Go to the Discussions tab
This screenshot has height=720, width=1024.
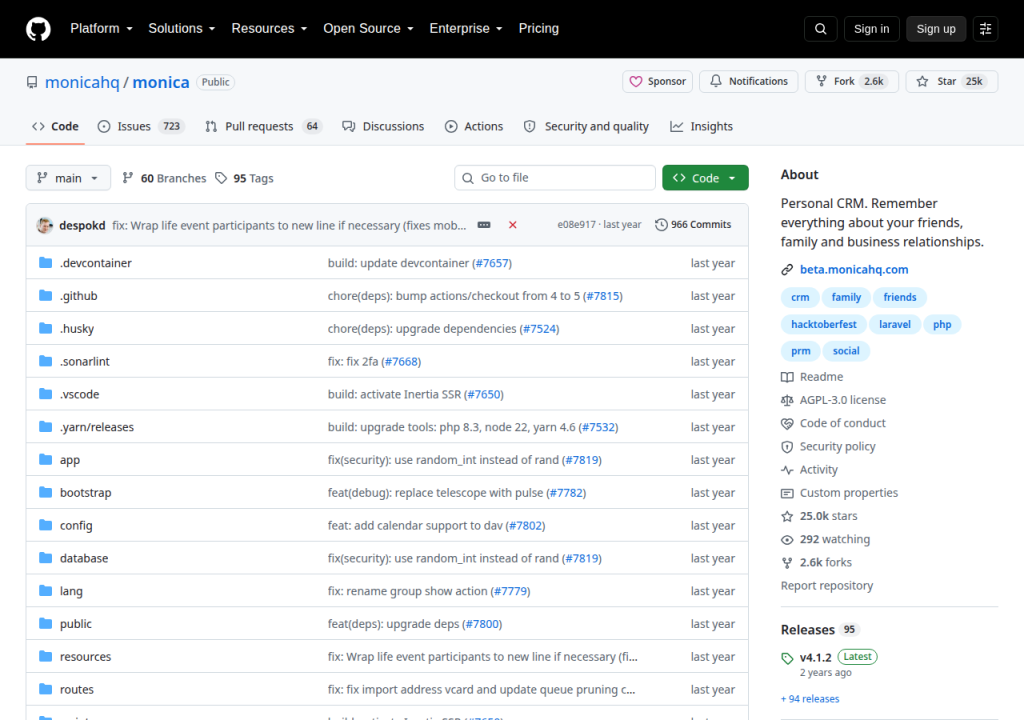pyautogui.click(x=383, y=126)
